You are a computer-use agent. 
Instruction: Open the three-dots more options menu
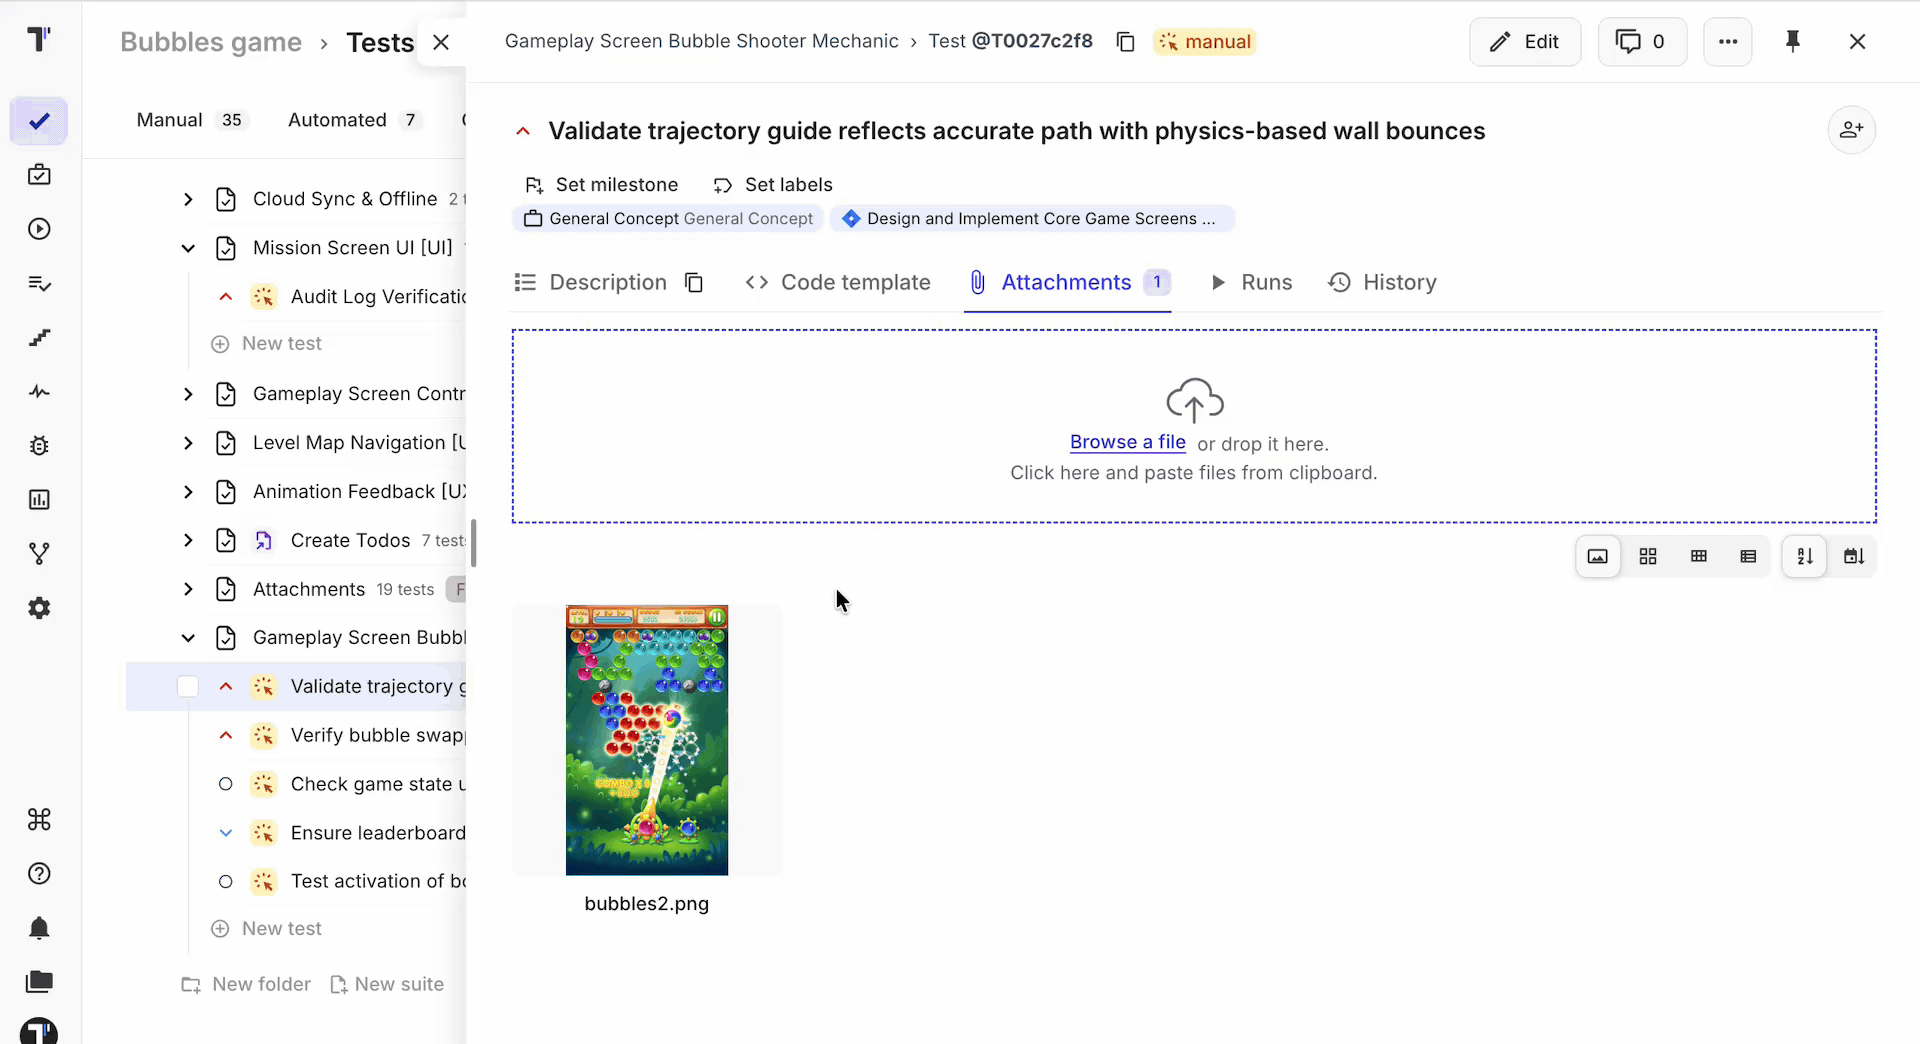[1728, 42]
